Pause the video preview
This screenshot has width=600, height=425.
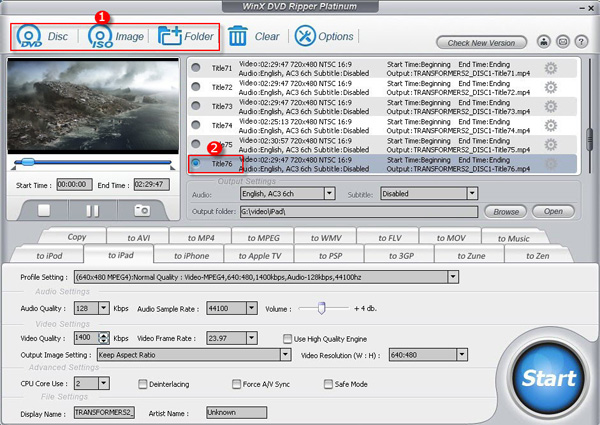(93, 210)
